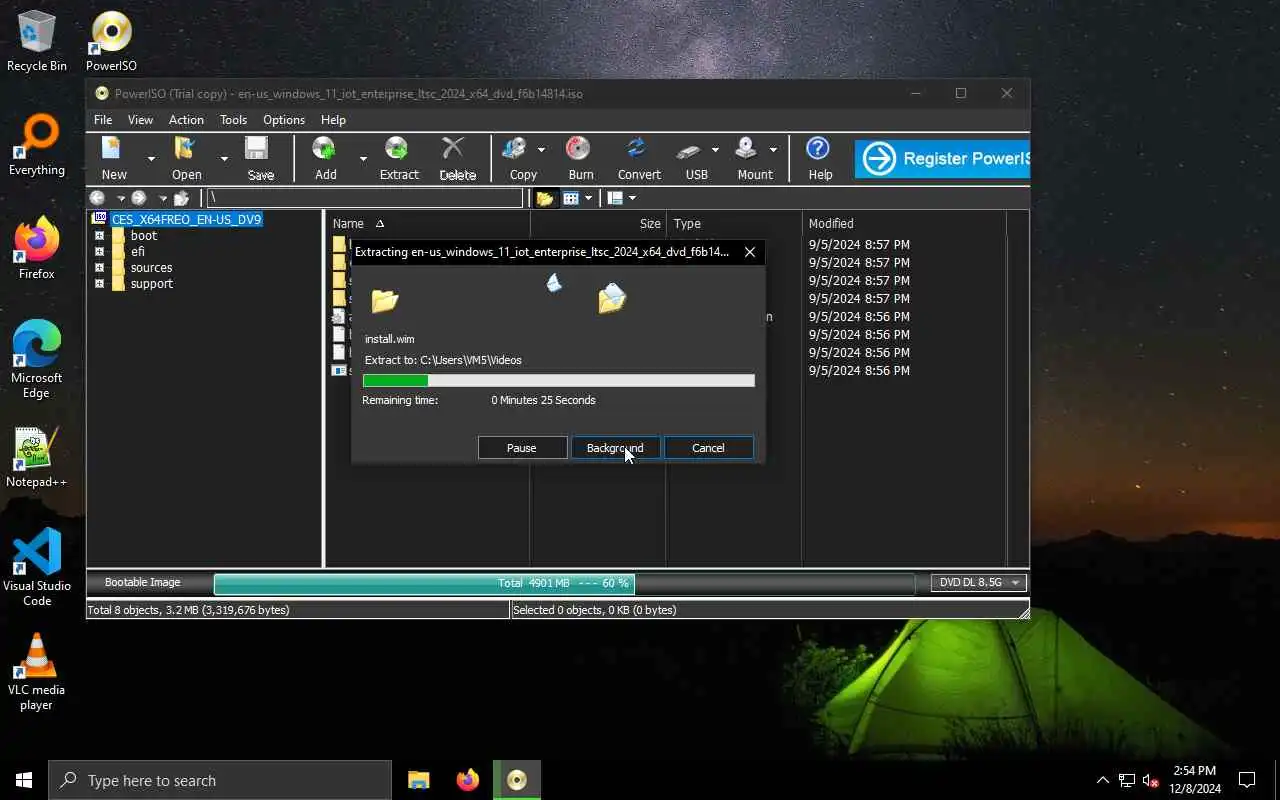Open Visual Studio Code desktop shortcut

(37, 567)
